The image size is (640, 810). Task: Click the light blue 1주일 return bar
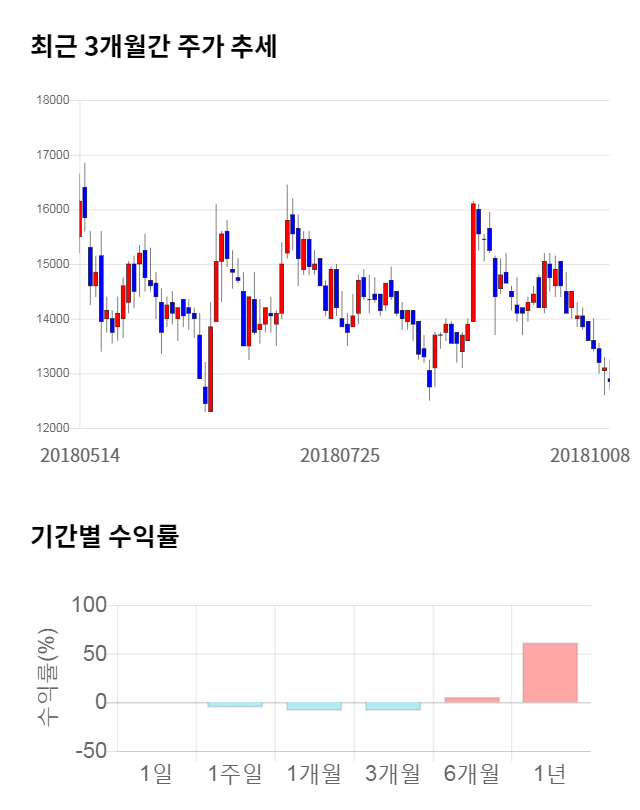[x=234, y=705]
